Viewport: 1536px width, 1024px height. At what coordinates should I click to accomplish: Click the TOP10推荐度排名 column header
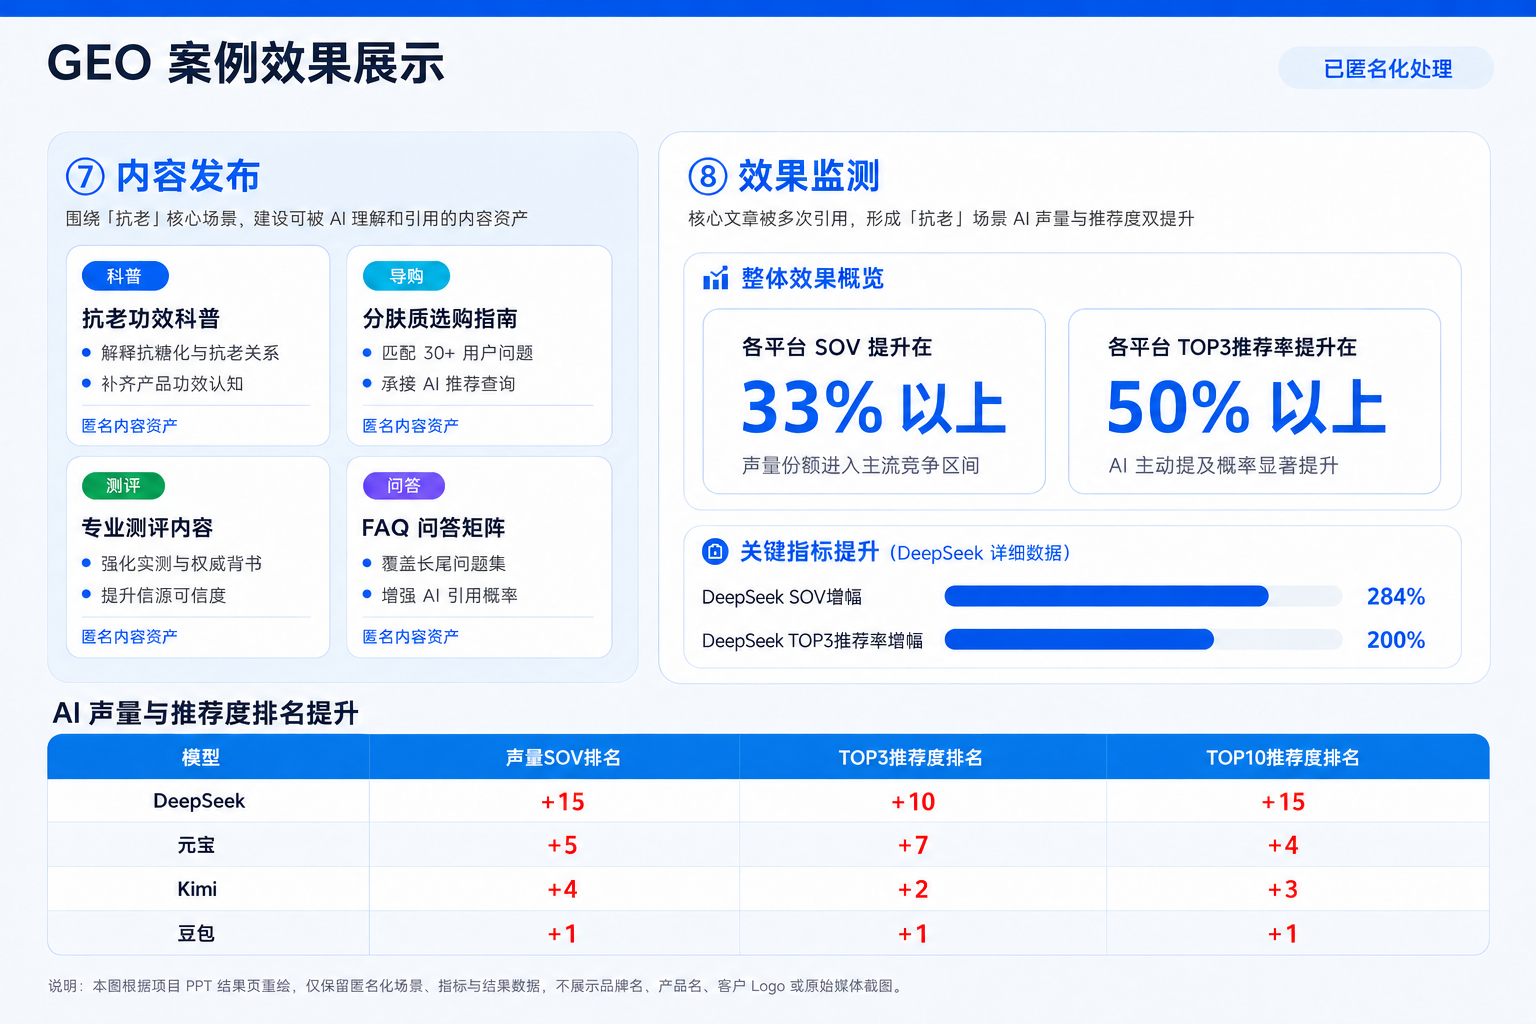(x=1283, y=757)
